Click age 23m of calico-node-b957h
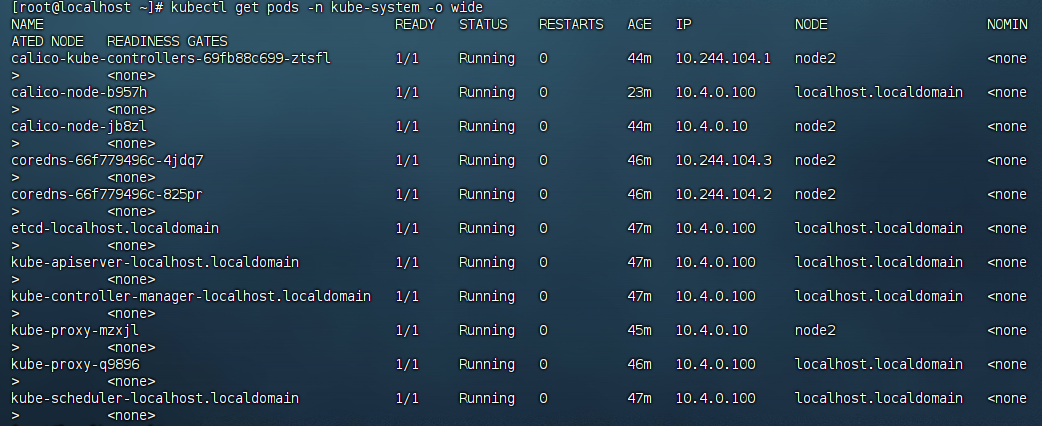Image resolution: width=1042 pixels, height=426 pixels. pos(639,92)
